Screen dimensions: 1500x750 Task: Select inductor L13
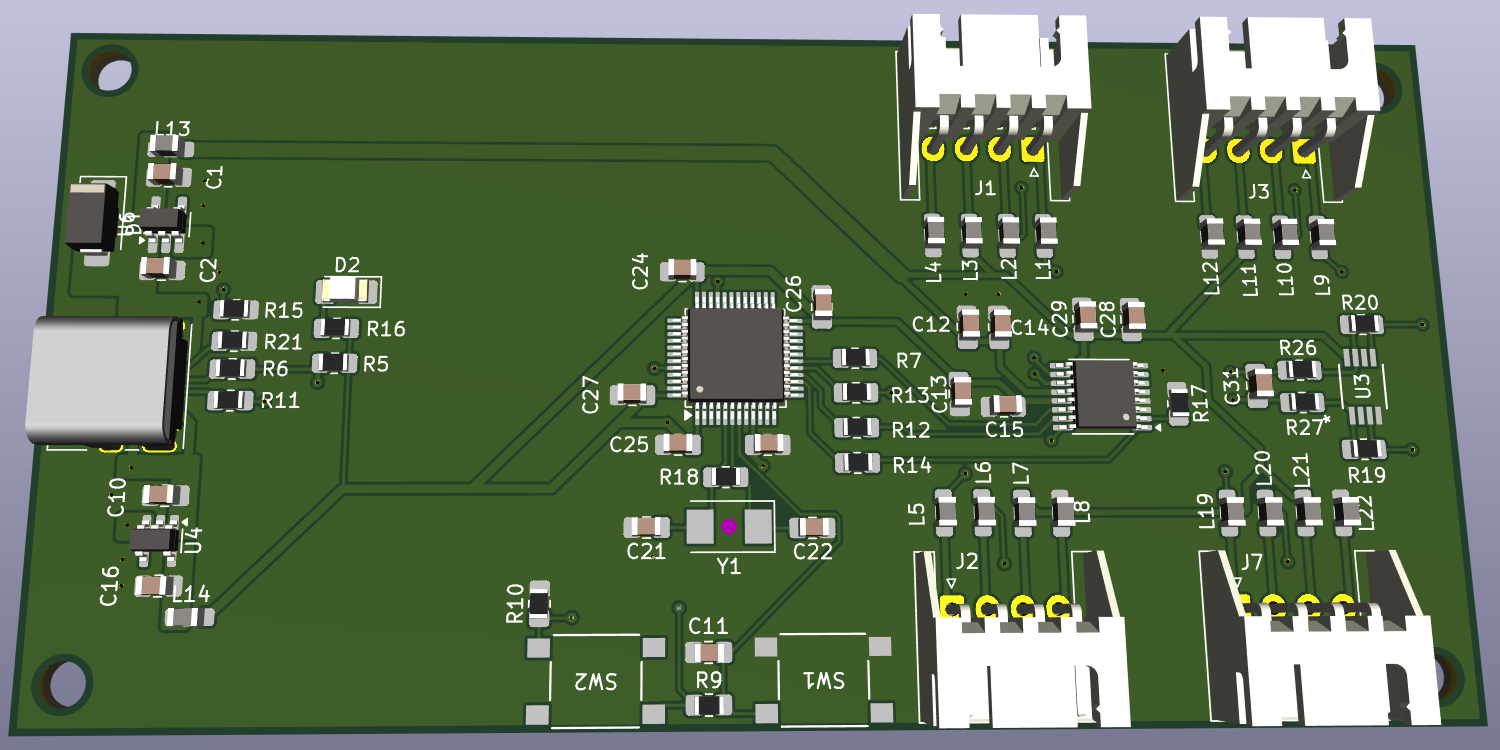171,146
